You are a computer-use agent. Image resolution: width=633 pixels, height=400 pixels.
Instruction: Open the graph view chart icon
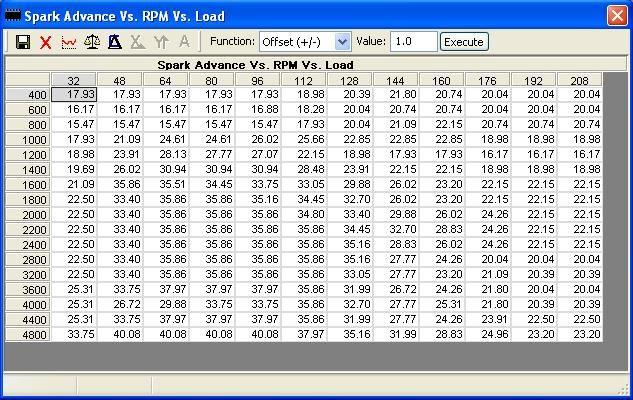click(x=68, y=42)
